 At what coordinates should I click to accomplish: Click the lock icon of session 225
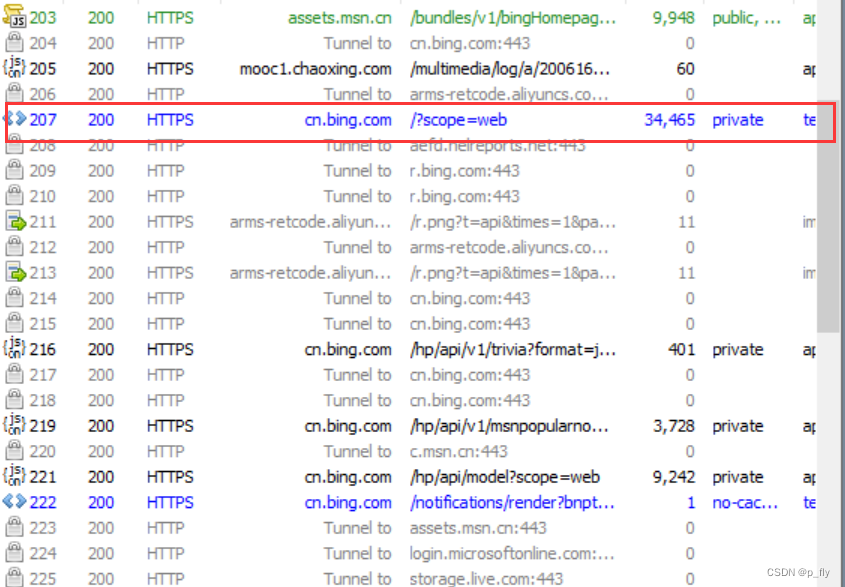pos(14,578)
